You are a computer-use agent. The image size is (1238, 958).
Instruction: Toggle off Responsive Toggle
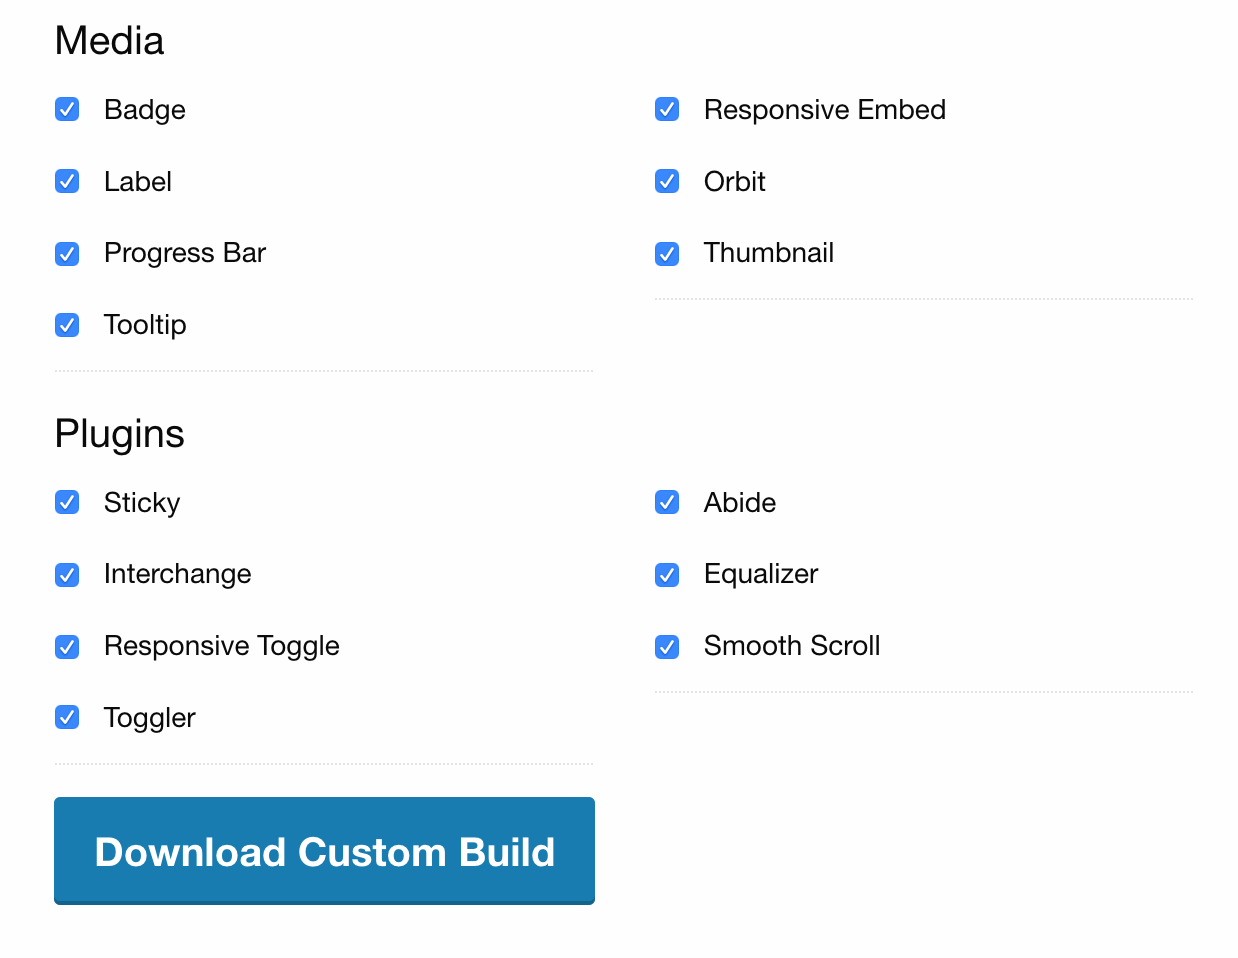66,646
